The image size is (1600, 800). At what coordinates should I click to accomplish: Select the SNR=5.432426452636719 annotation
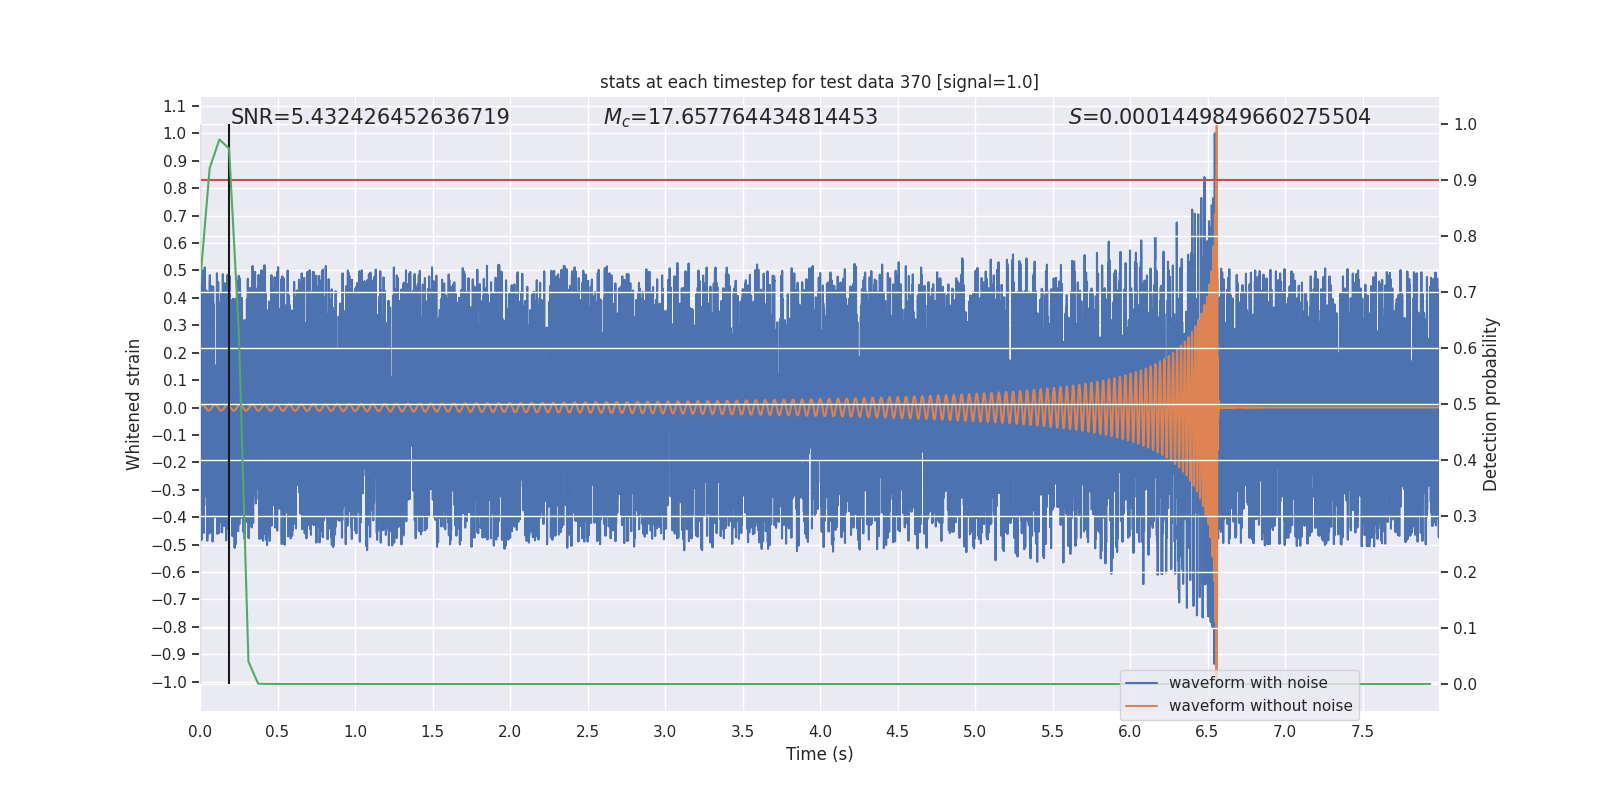point(370,117)
